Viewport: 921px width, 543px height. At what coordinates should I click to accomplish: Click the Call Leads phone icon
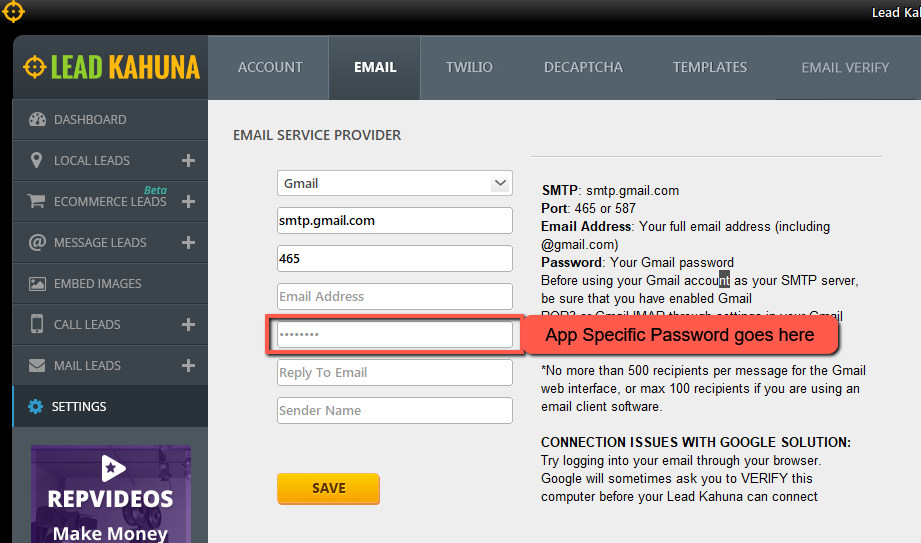pos(38,325)
